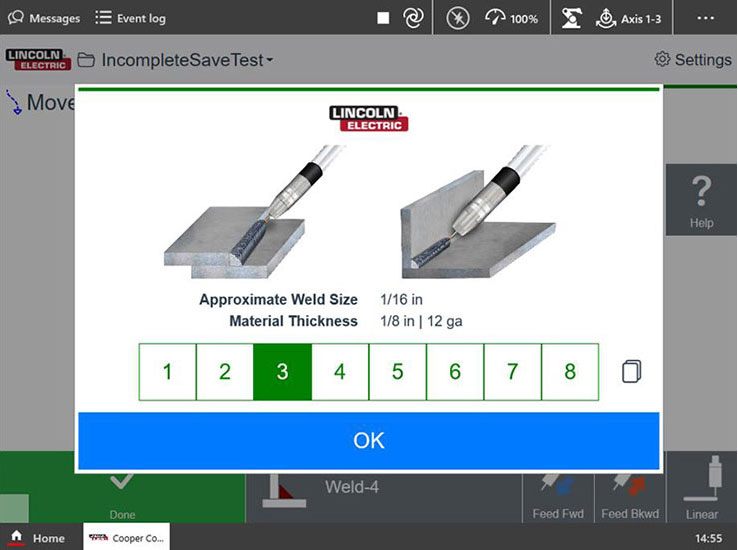
Task: Select weld preset 1
Action: tap(168, 372)
